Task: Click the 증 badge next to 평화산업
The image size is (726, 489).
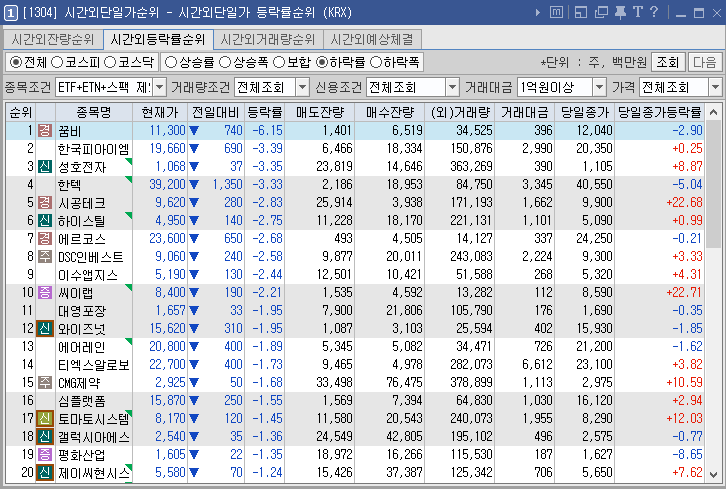Action: coord(45,455)
